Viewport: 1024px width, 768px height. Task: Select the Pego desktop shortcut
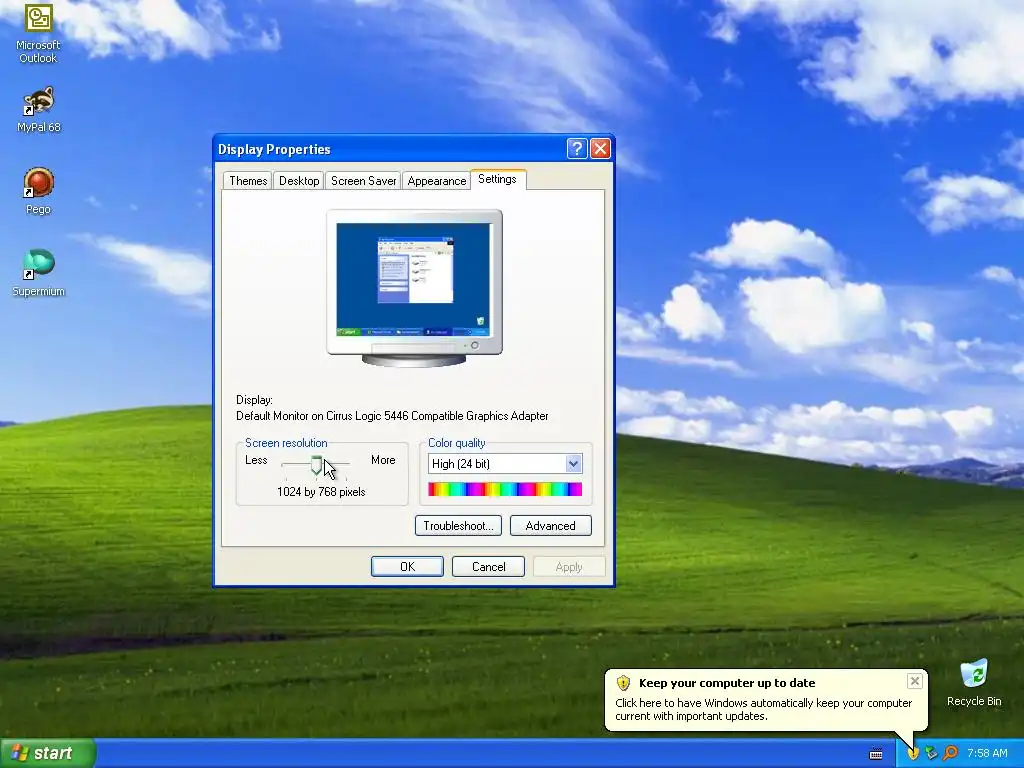point(38,191)
